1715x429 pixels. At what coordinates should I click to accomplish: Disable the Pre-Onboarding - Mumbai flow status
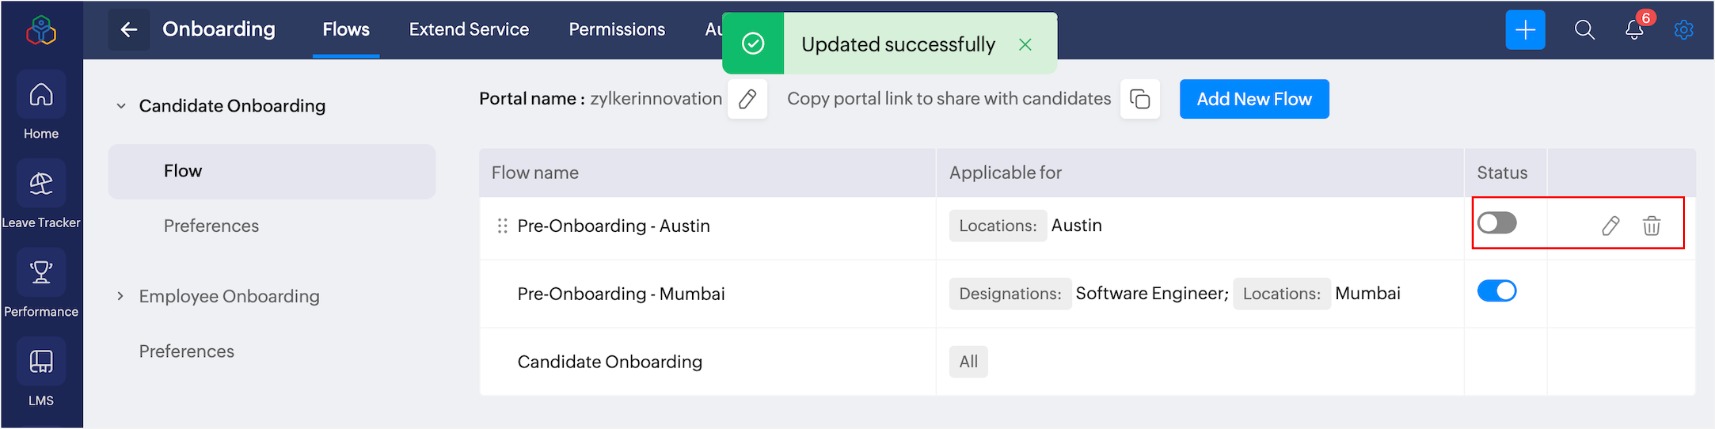coord(1497,291)
